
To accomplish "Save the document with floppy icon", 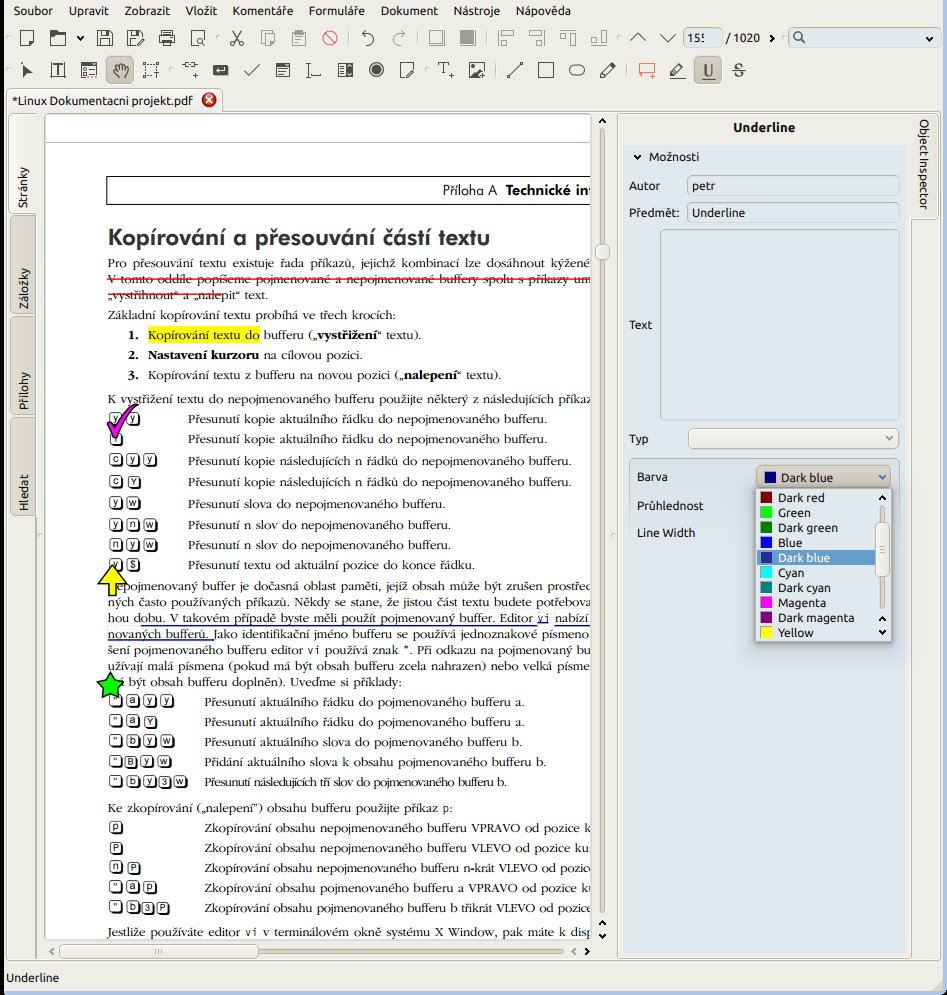I will (105, 38).
